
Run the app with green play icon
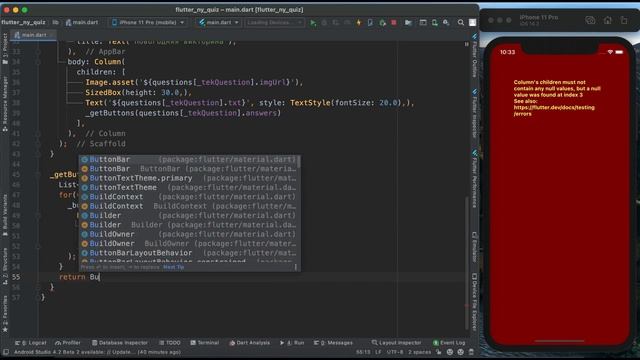coord(313,23)
